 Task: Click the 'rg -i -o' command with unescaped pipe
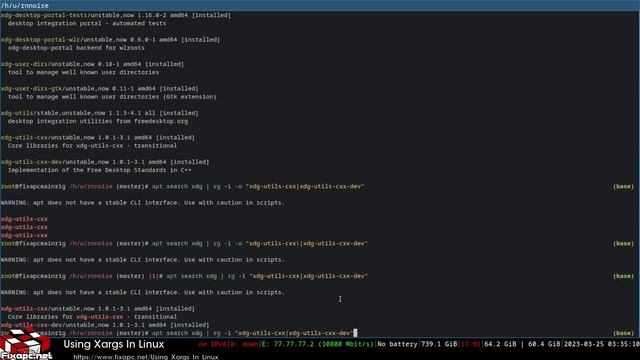[258, 187]
